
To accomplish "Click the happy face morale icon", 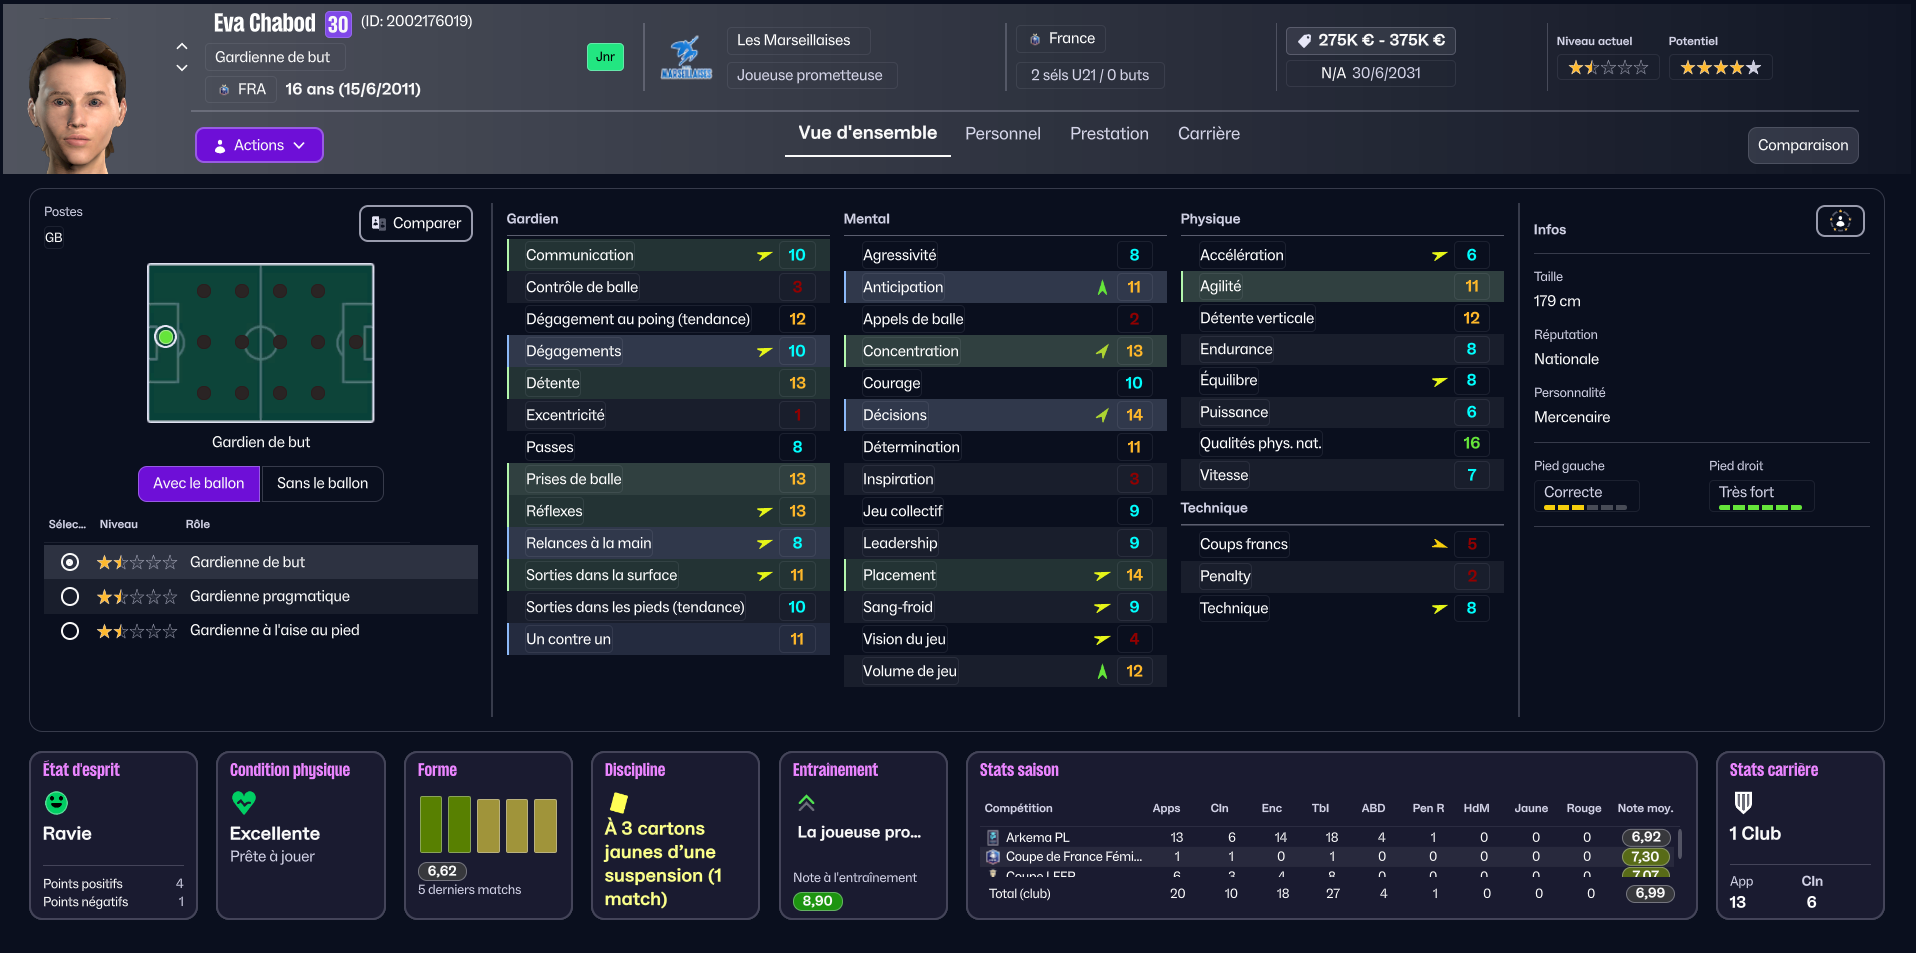I will (57, 802).
